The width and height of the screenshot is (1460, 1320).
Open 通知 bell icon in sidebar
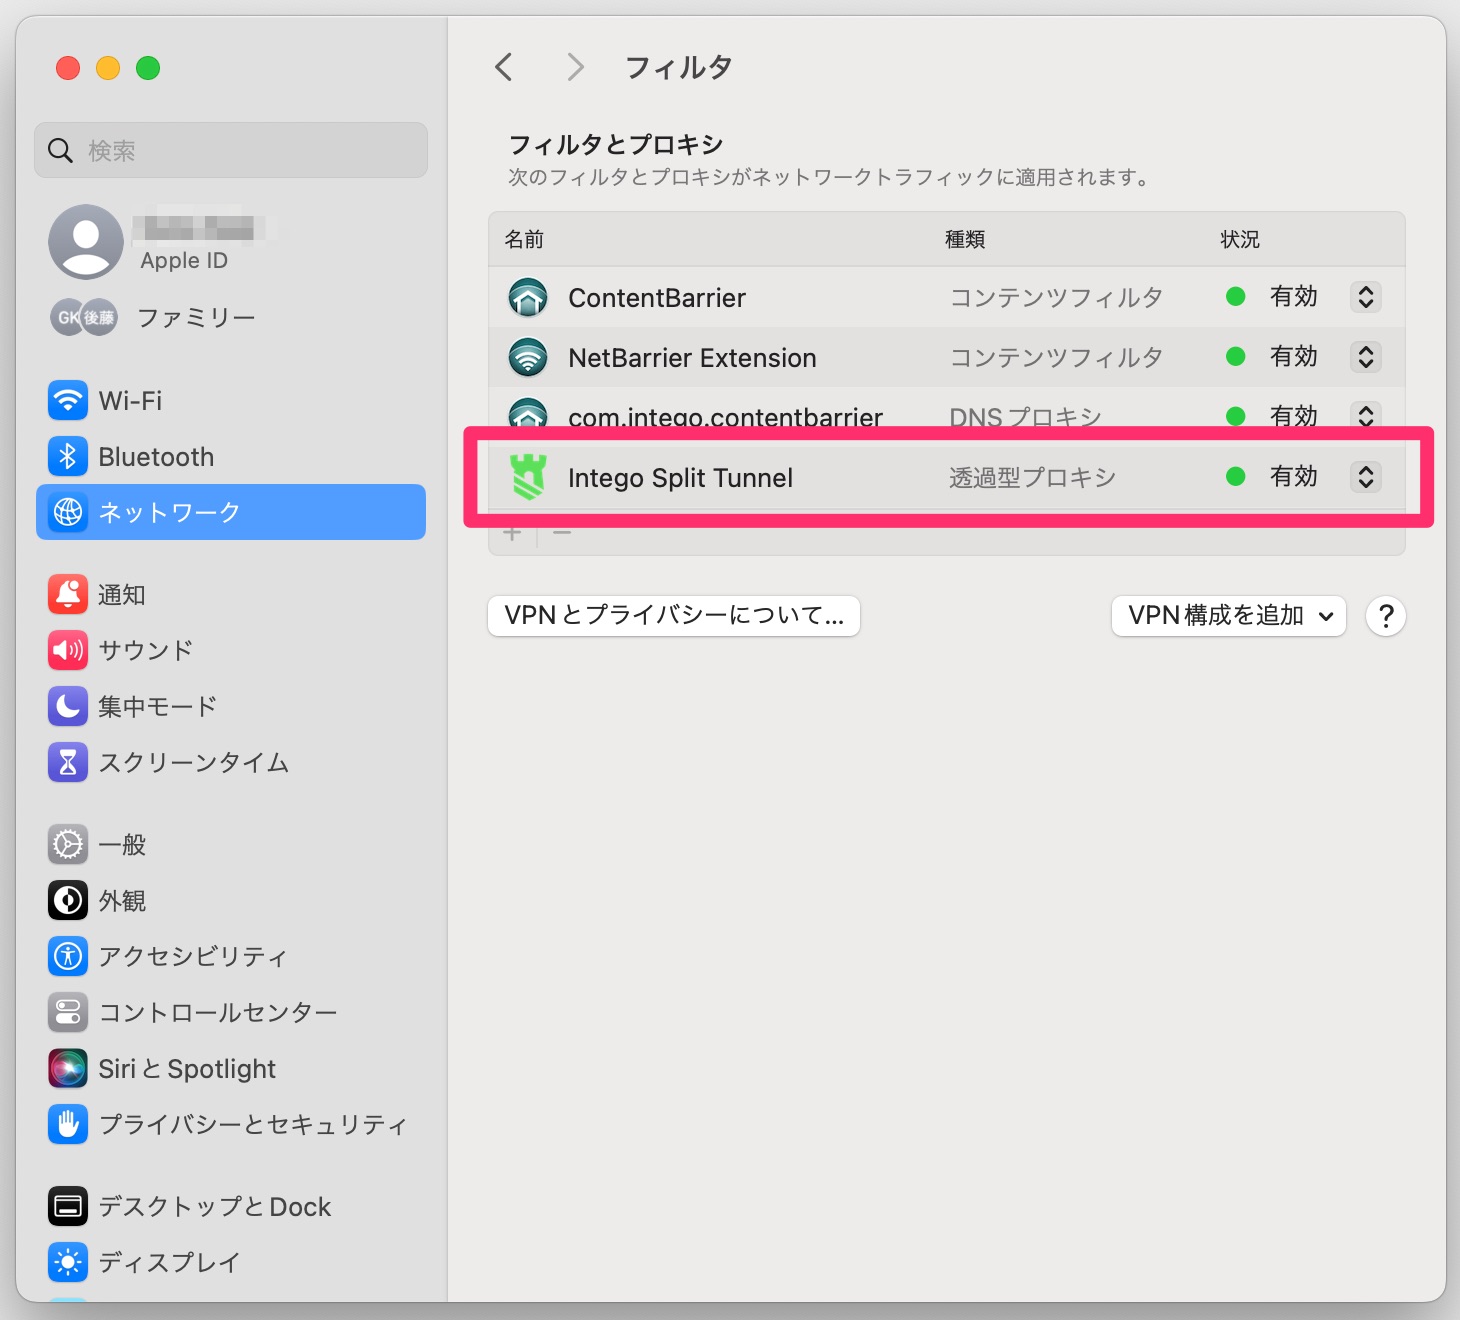click(x=68, y=594)
